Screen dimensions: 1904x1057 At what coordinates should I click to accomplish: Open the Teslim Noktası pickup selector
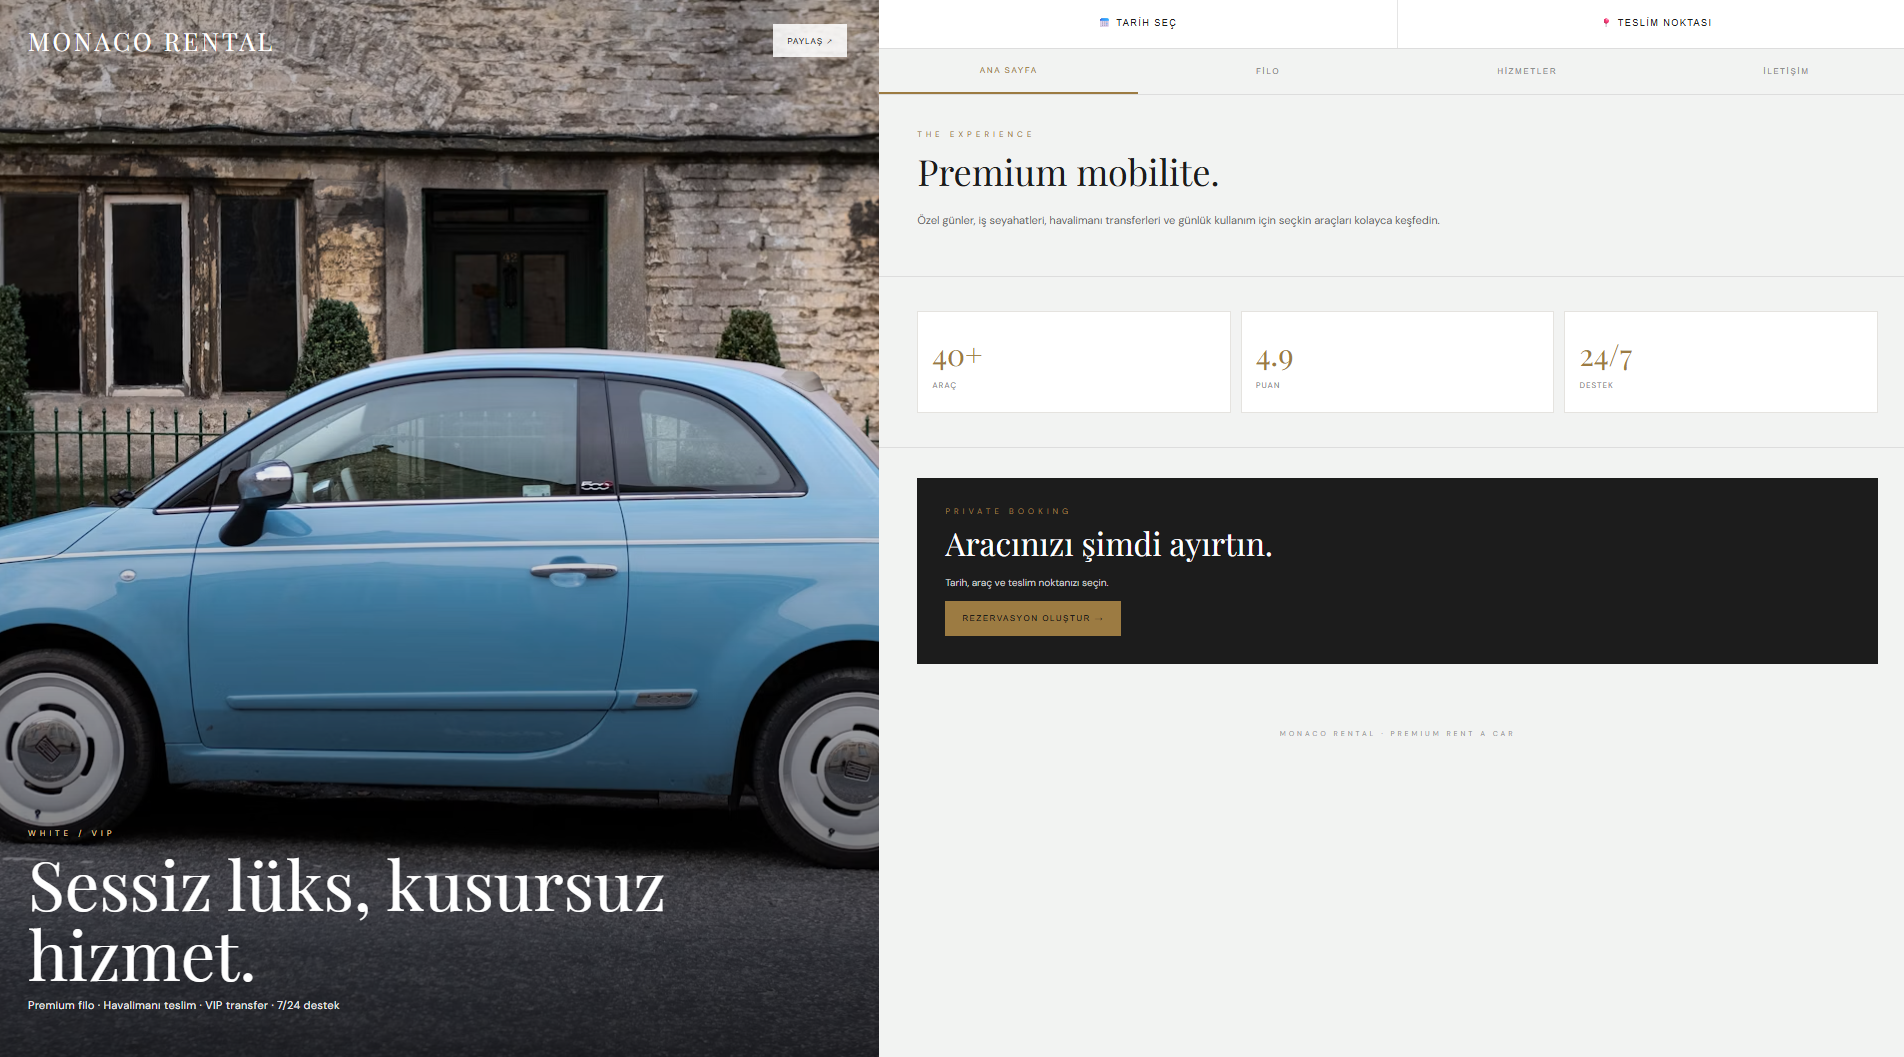(1651, 23)
